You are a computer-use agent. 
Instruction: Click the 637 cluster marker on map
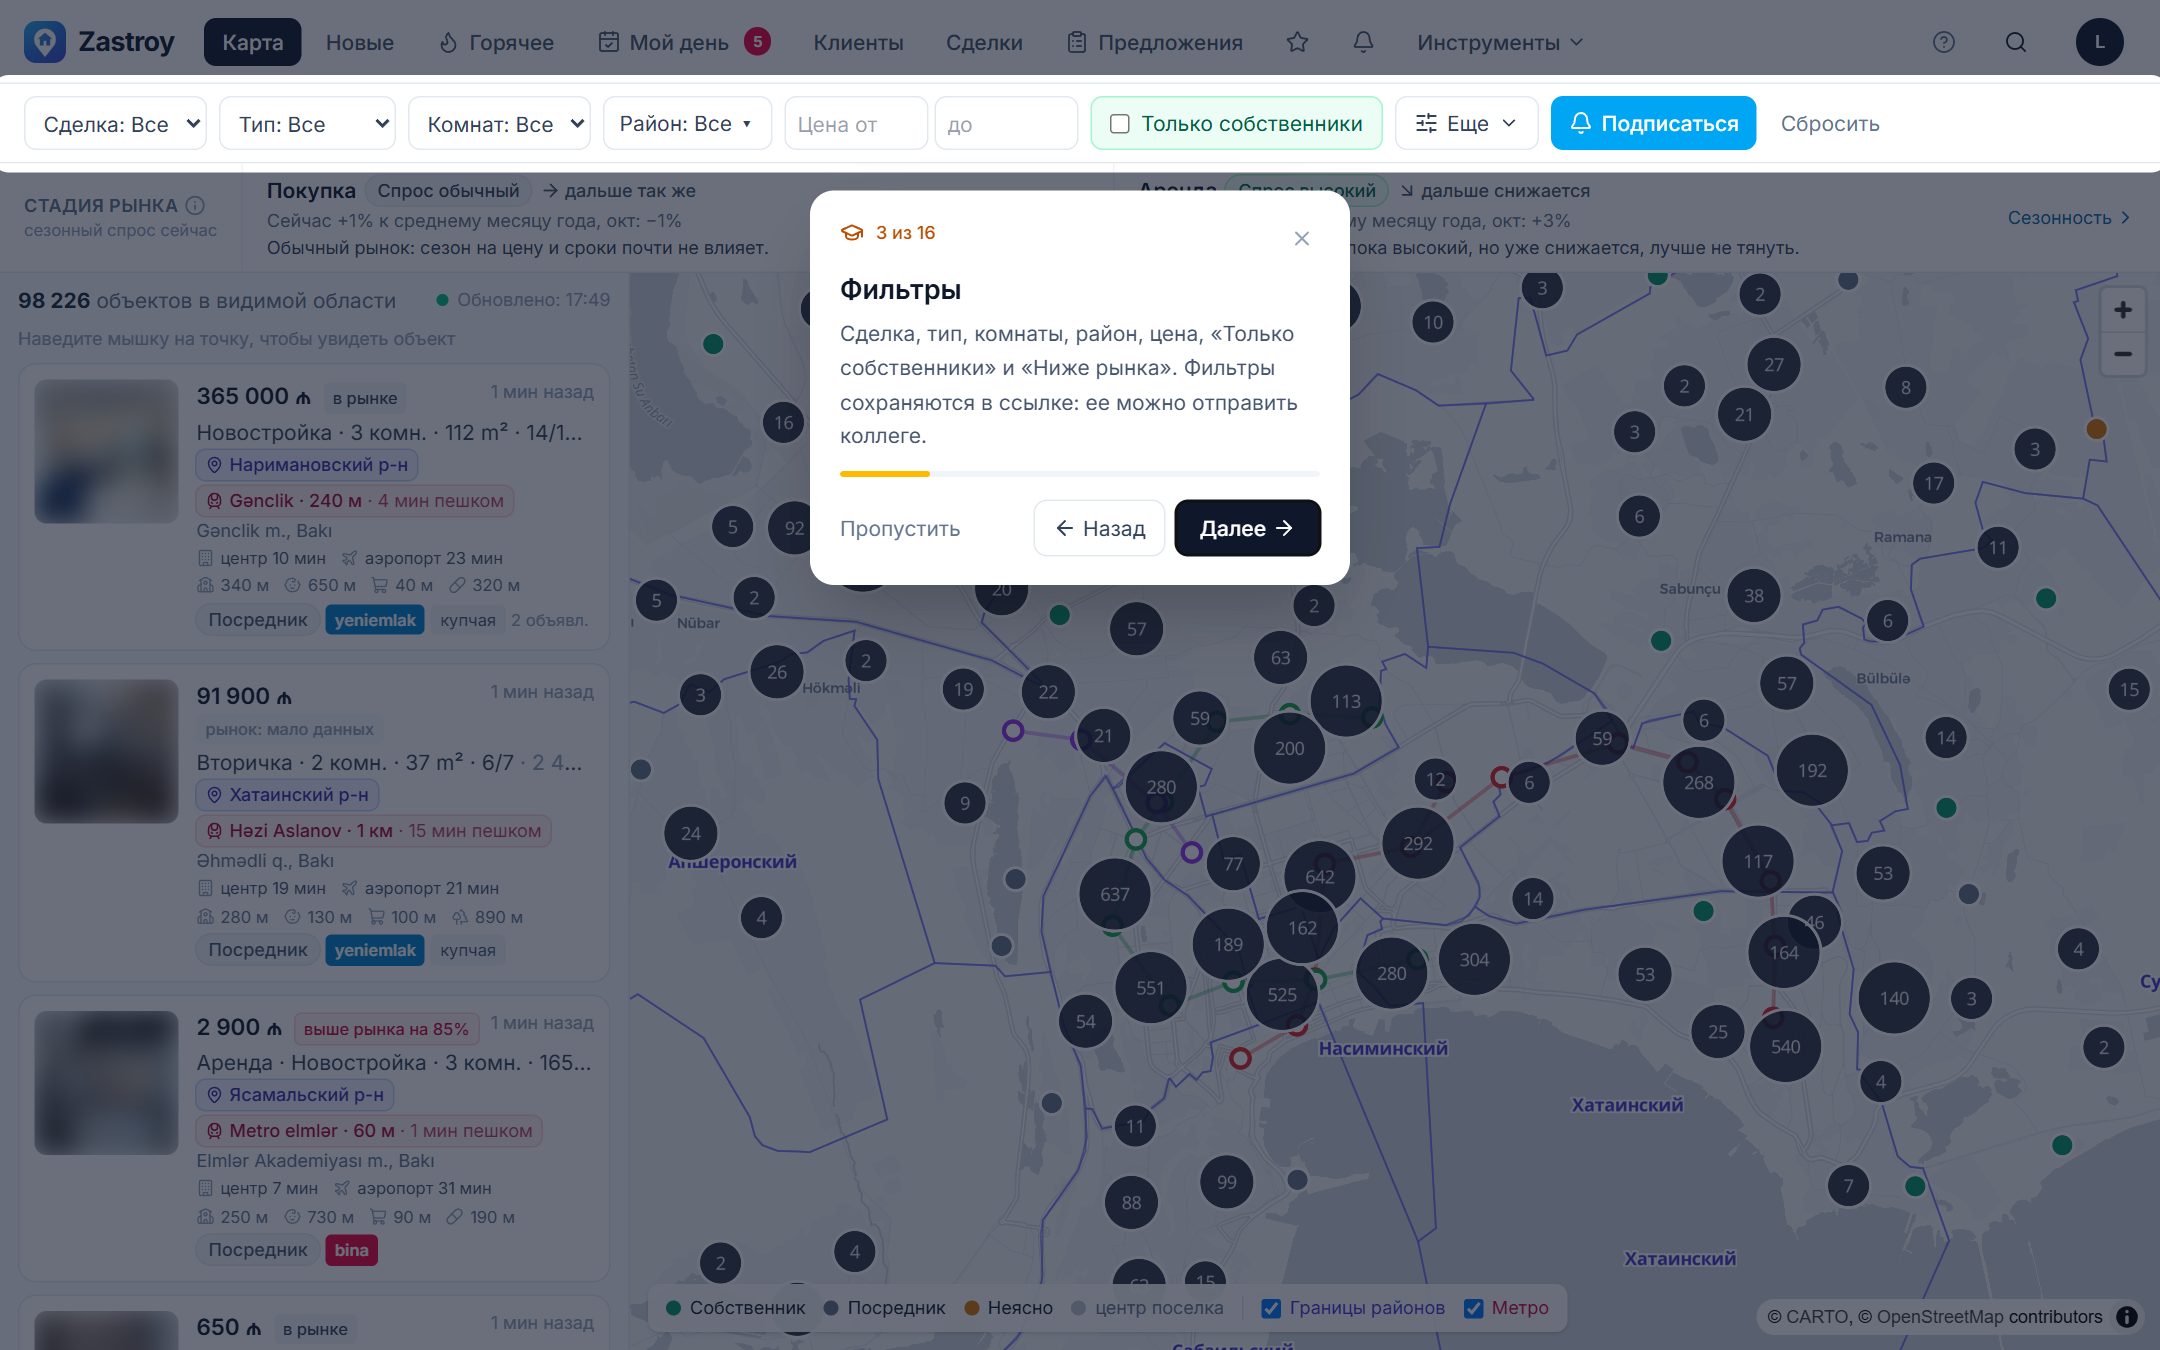click(1114, 894)
